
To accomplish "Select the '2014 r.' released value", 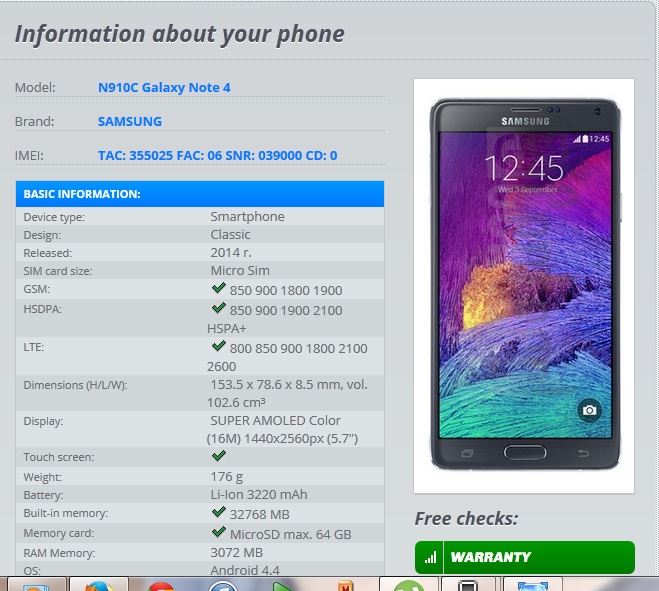I will click(231, 253).
